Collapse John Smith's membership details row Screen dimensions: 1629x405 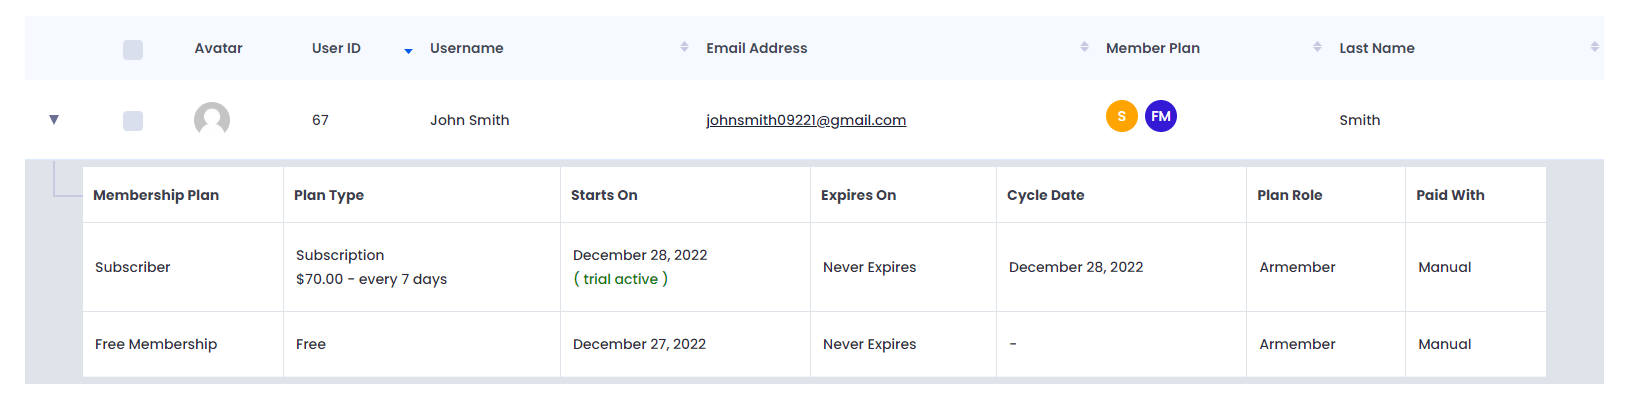click(54, 120)
